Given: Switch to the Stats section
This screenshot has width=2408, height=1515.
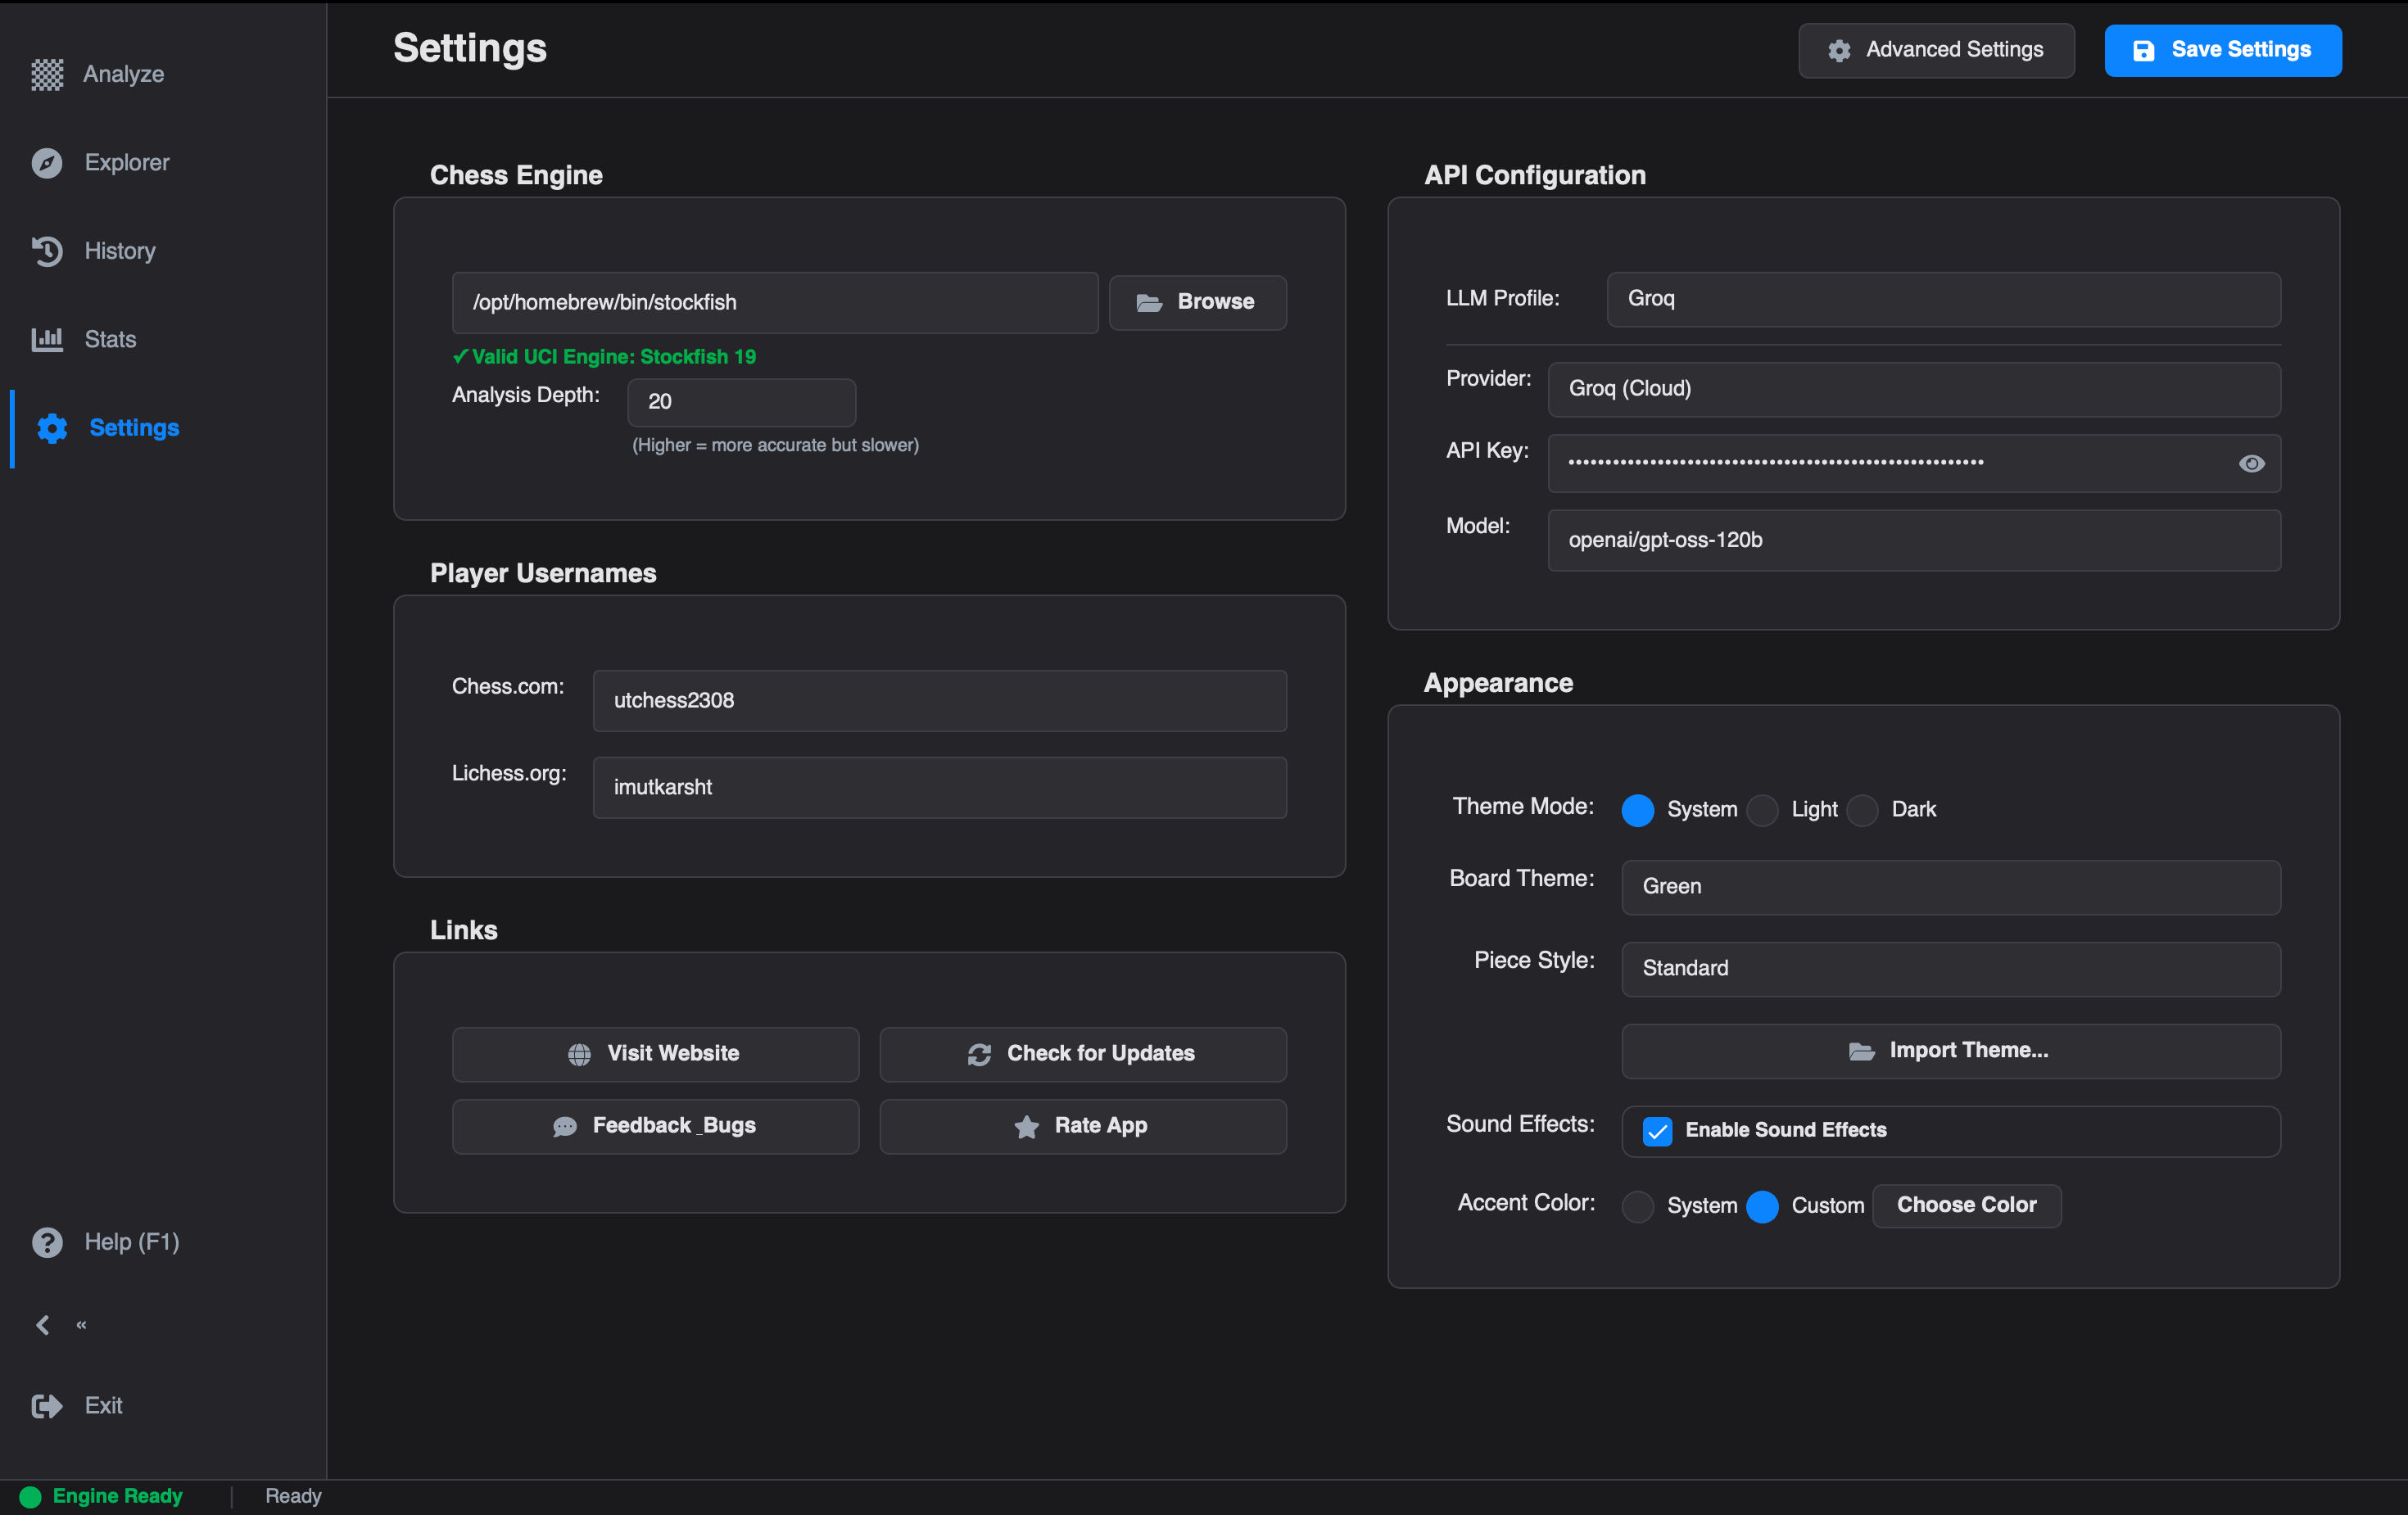Looking at the screenshot, I should click(x=110, y=339).
